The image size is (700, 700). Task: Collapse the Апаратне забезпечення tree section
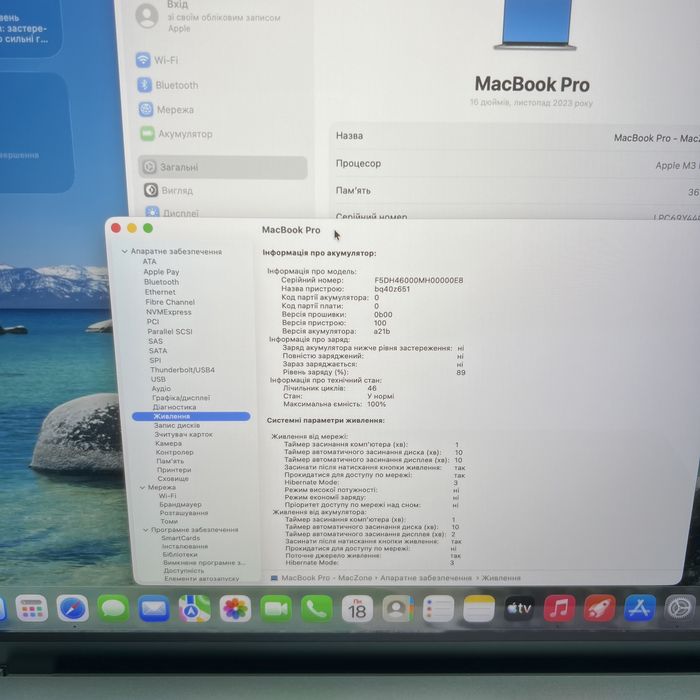tap(125, 252)
